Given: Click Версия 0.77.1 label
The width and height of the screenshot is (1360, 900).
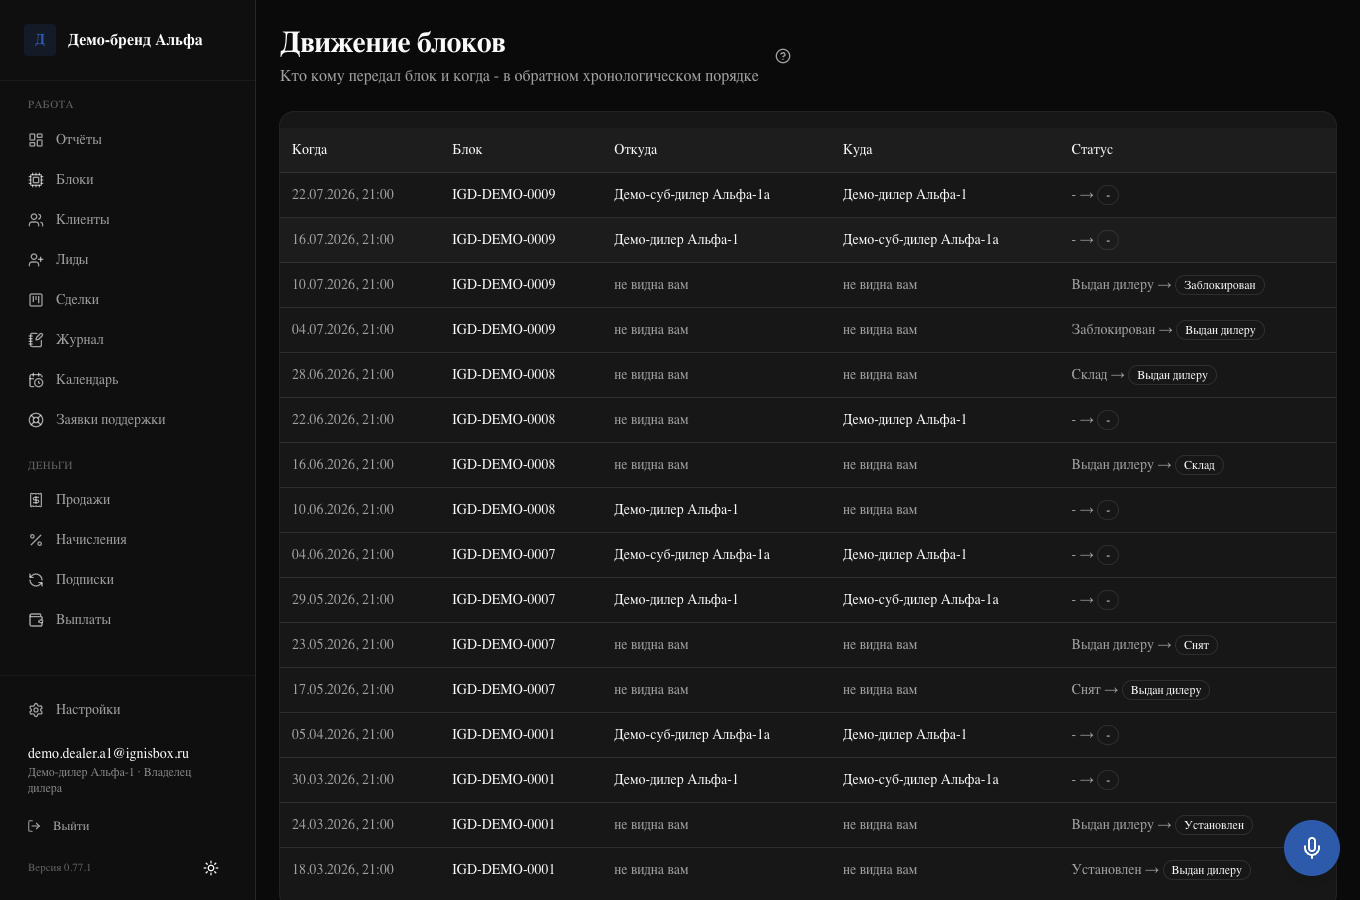Looking at the screenshot, I should [59, 868].
